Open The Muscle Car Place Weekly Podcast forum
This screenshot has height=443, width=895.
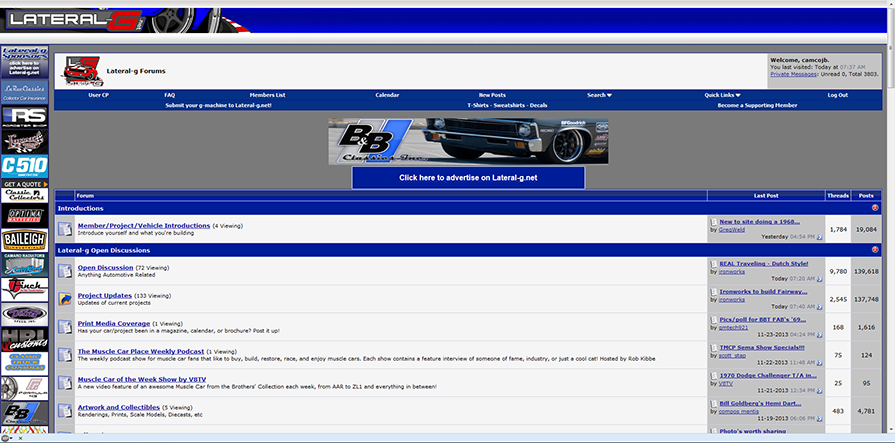tap(141, 351)
